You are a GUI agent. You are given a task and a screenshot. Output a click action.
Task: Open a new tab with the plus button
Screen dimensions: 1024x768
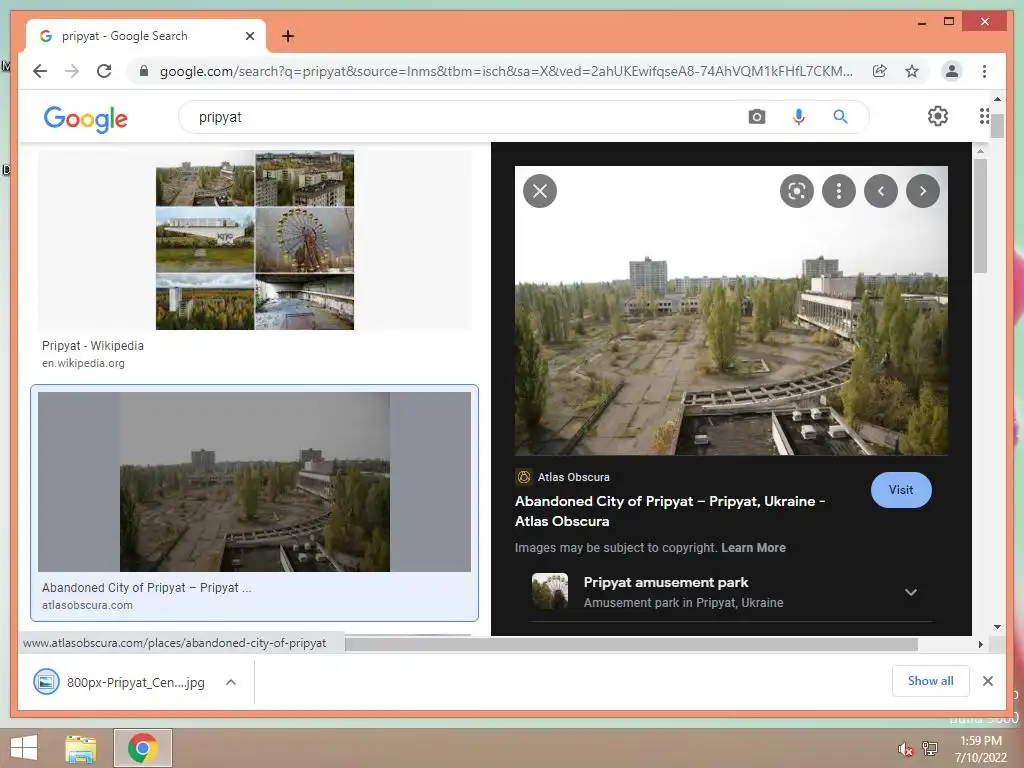(288, 36)
